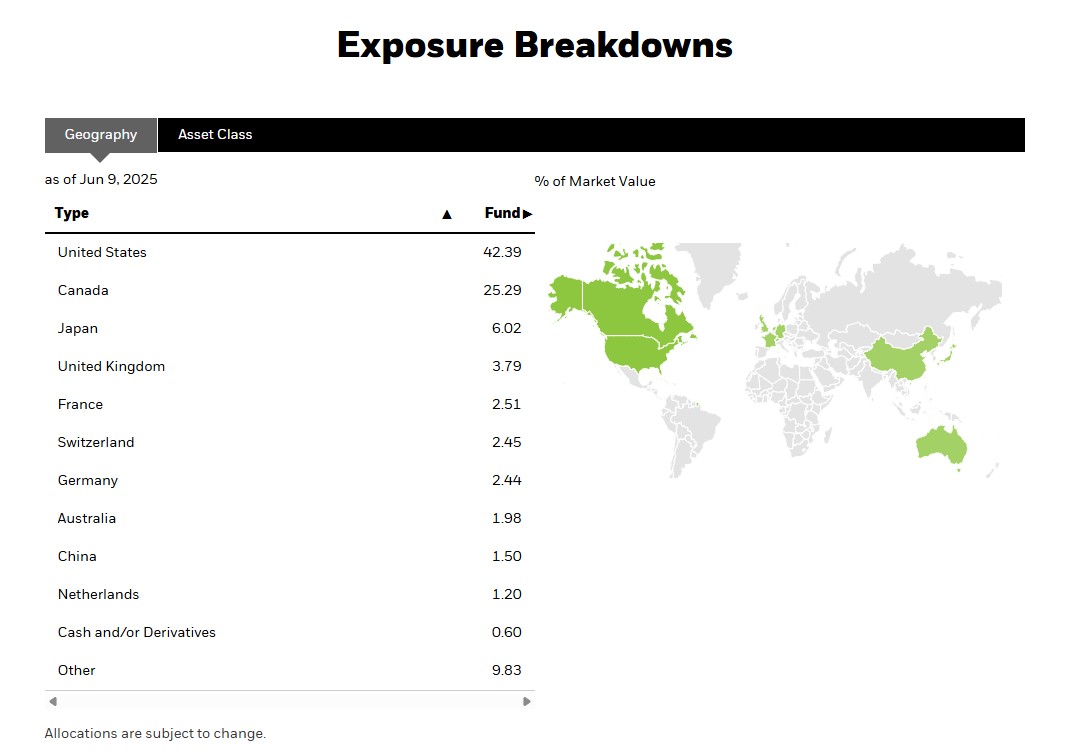The image size is (1091, 755).
Task: Click the right scroll arrow below the table
Action: coord(527,701)
